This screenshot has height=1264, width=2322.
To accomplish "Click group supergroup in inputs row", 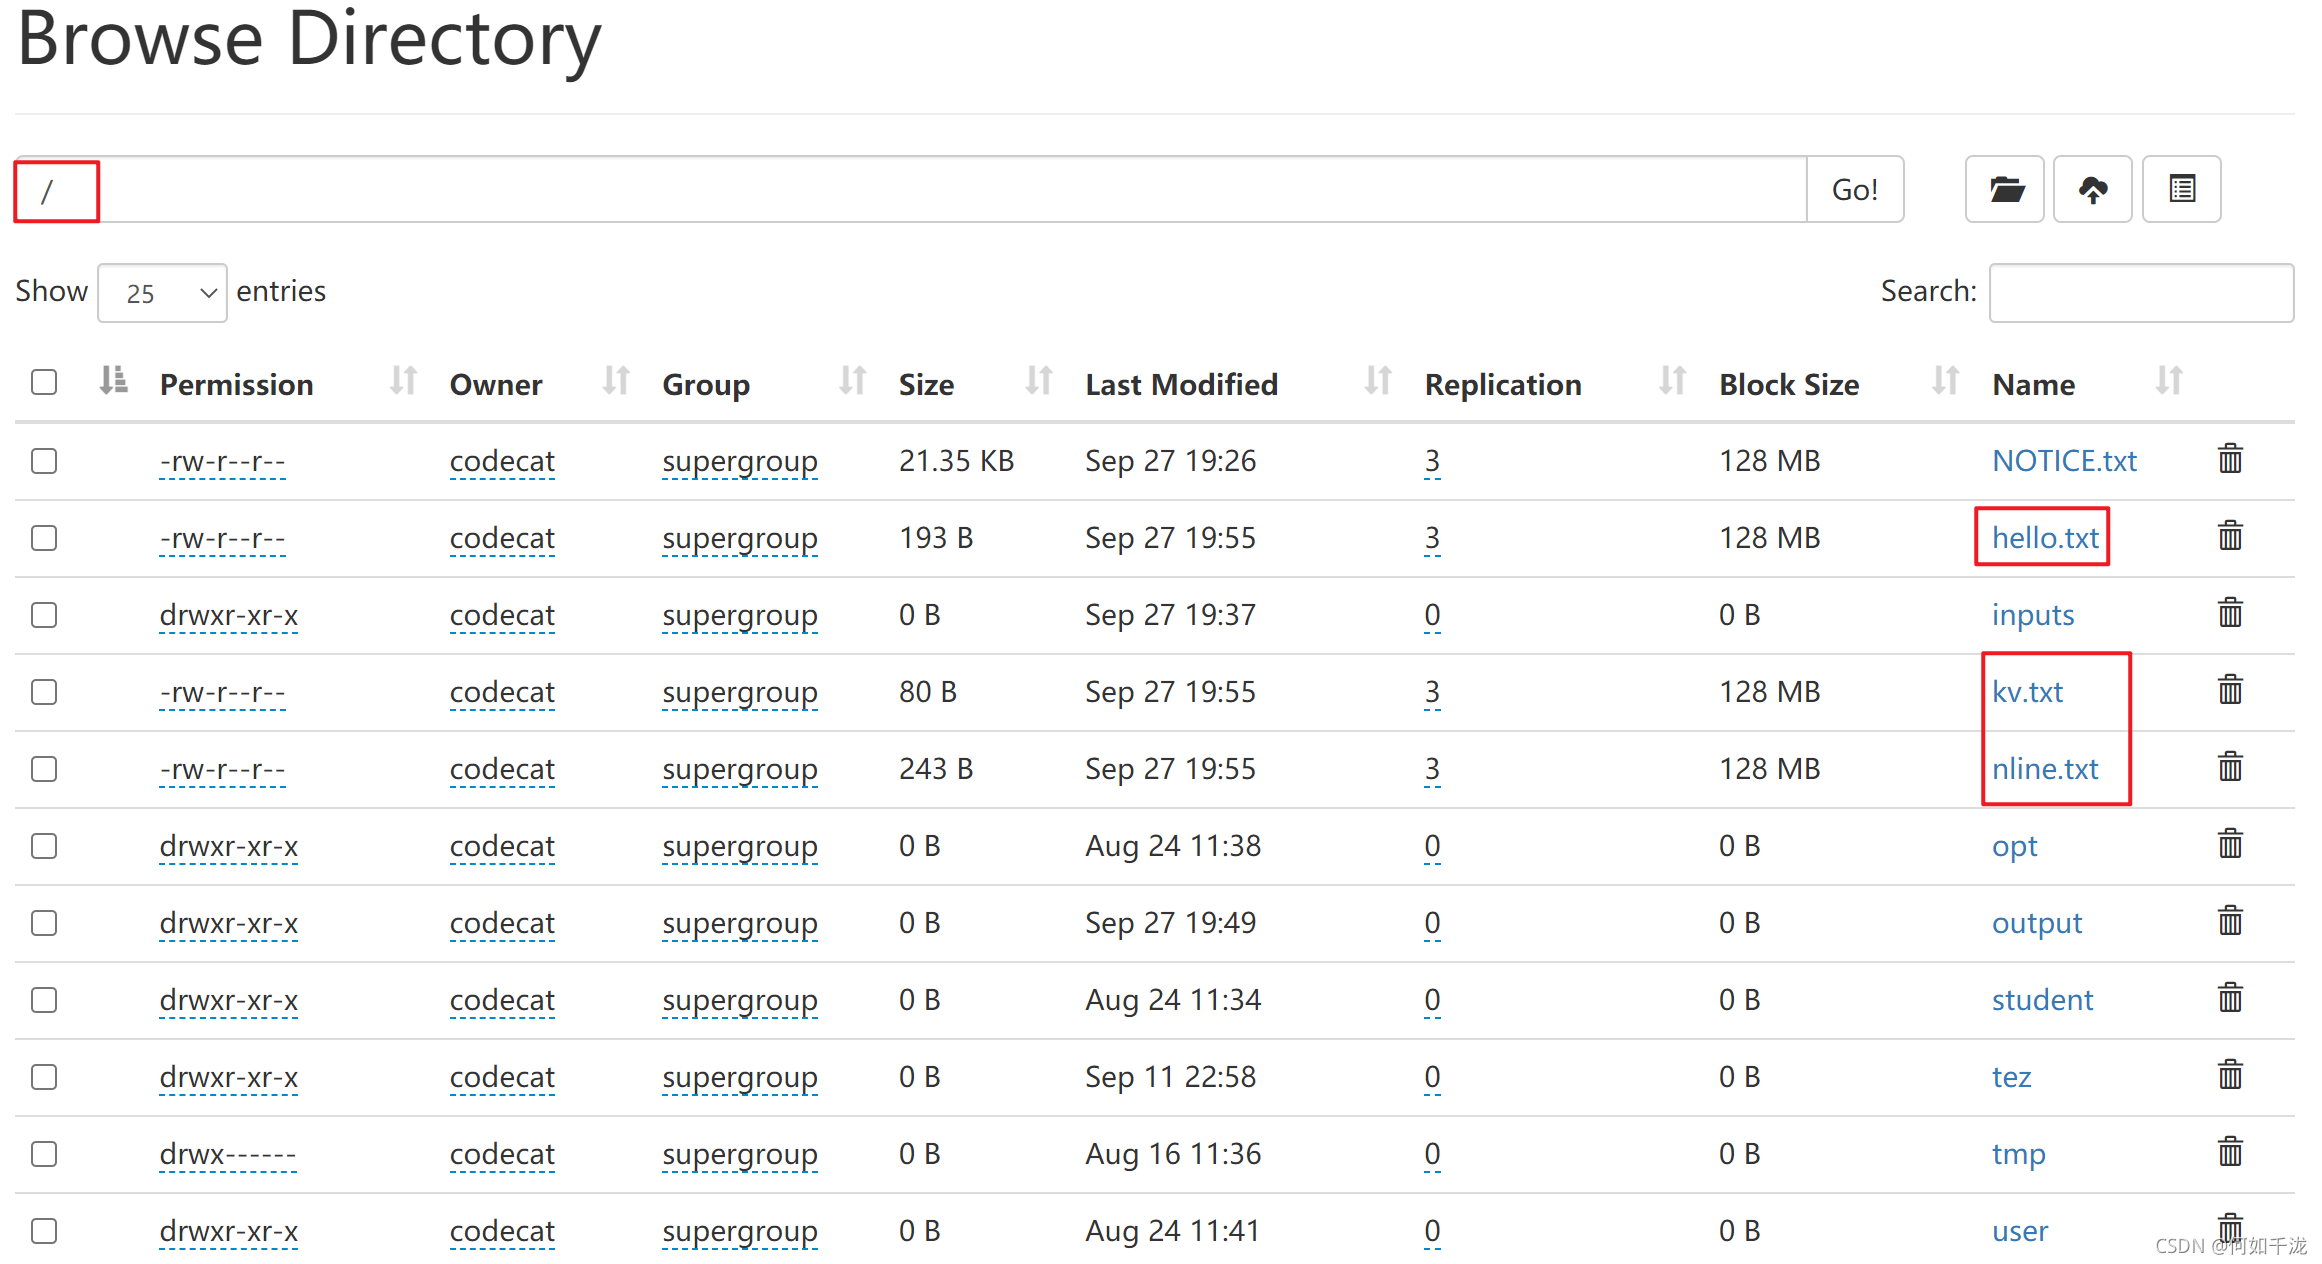I will pos(740,616).
